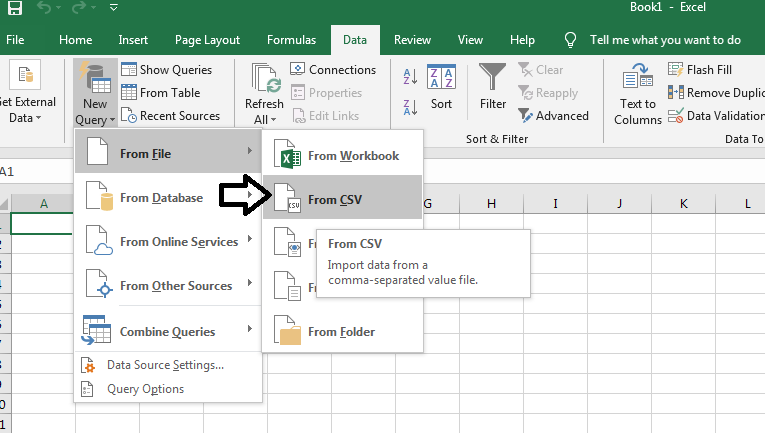The image size is (765, 433).
Task: Click the Properties button
Action: (x=326, y=93)
